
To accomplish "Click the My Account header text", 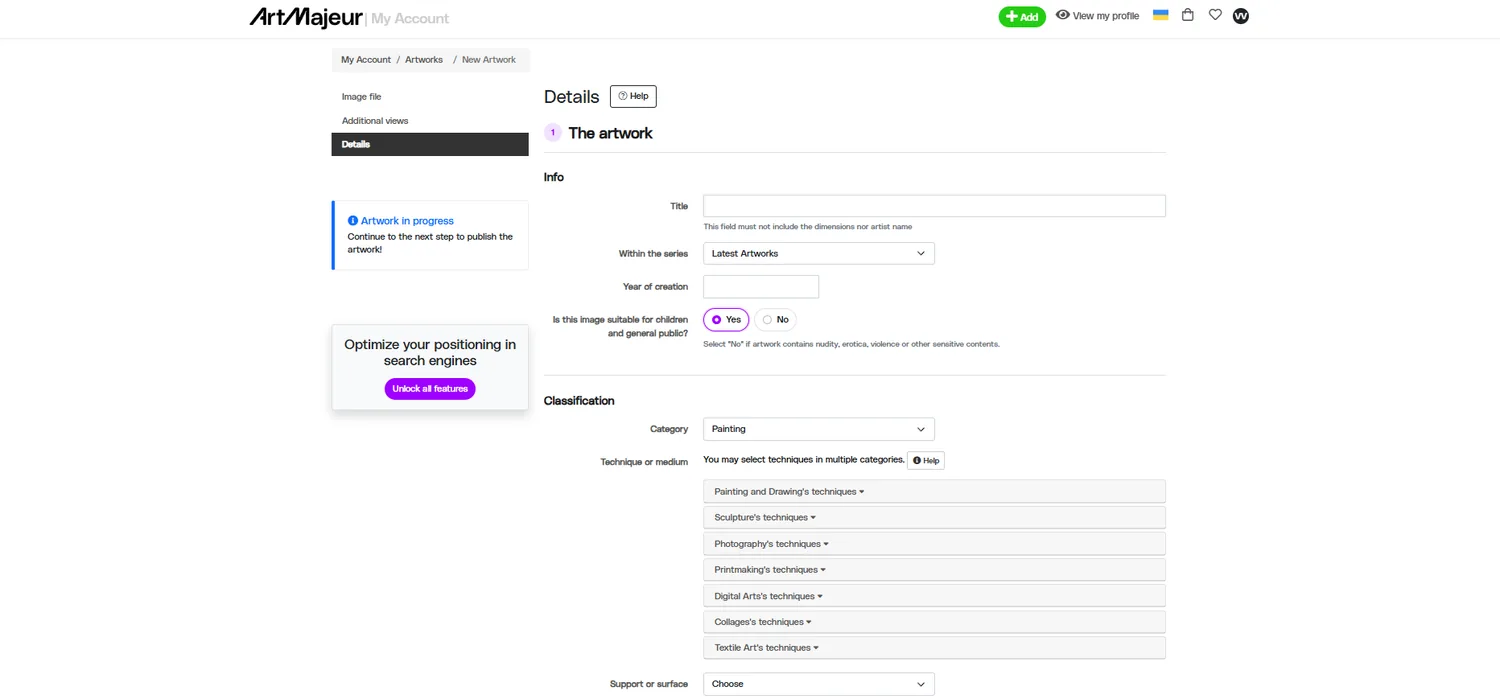I will click(x=410, y=19).
